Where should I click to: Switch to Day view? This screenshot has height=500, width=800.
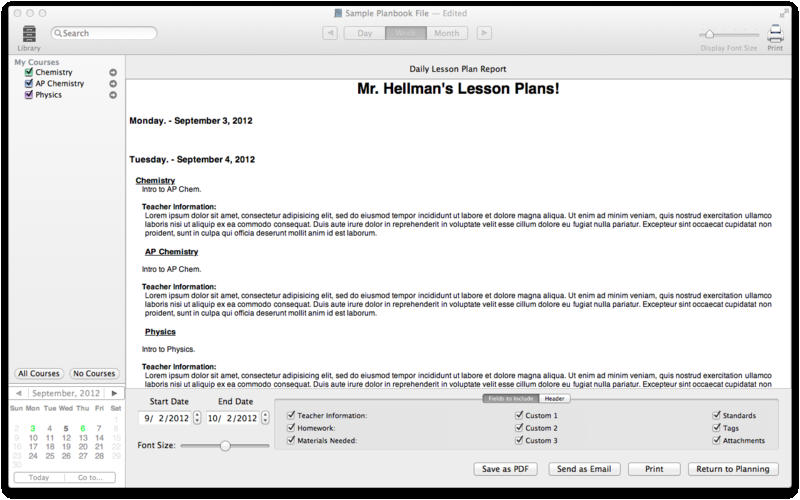(x=364, y=33)
